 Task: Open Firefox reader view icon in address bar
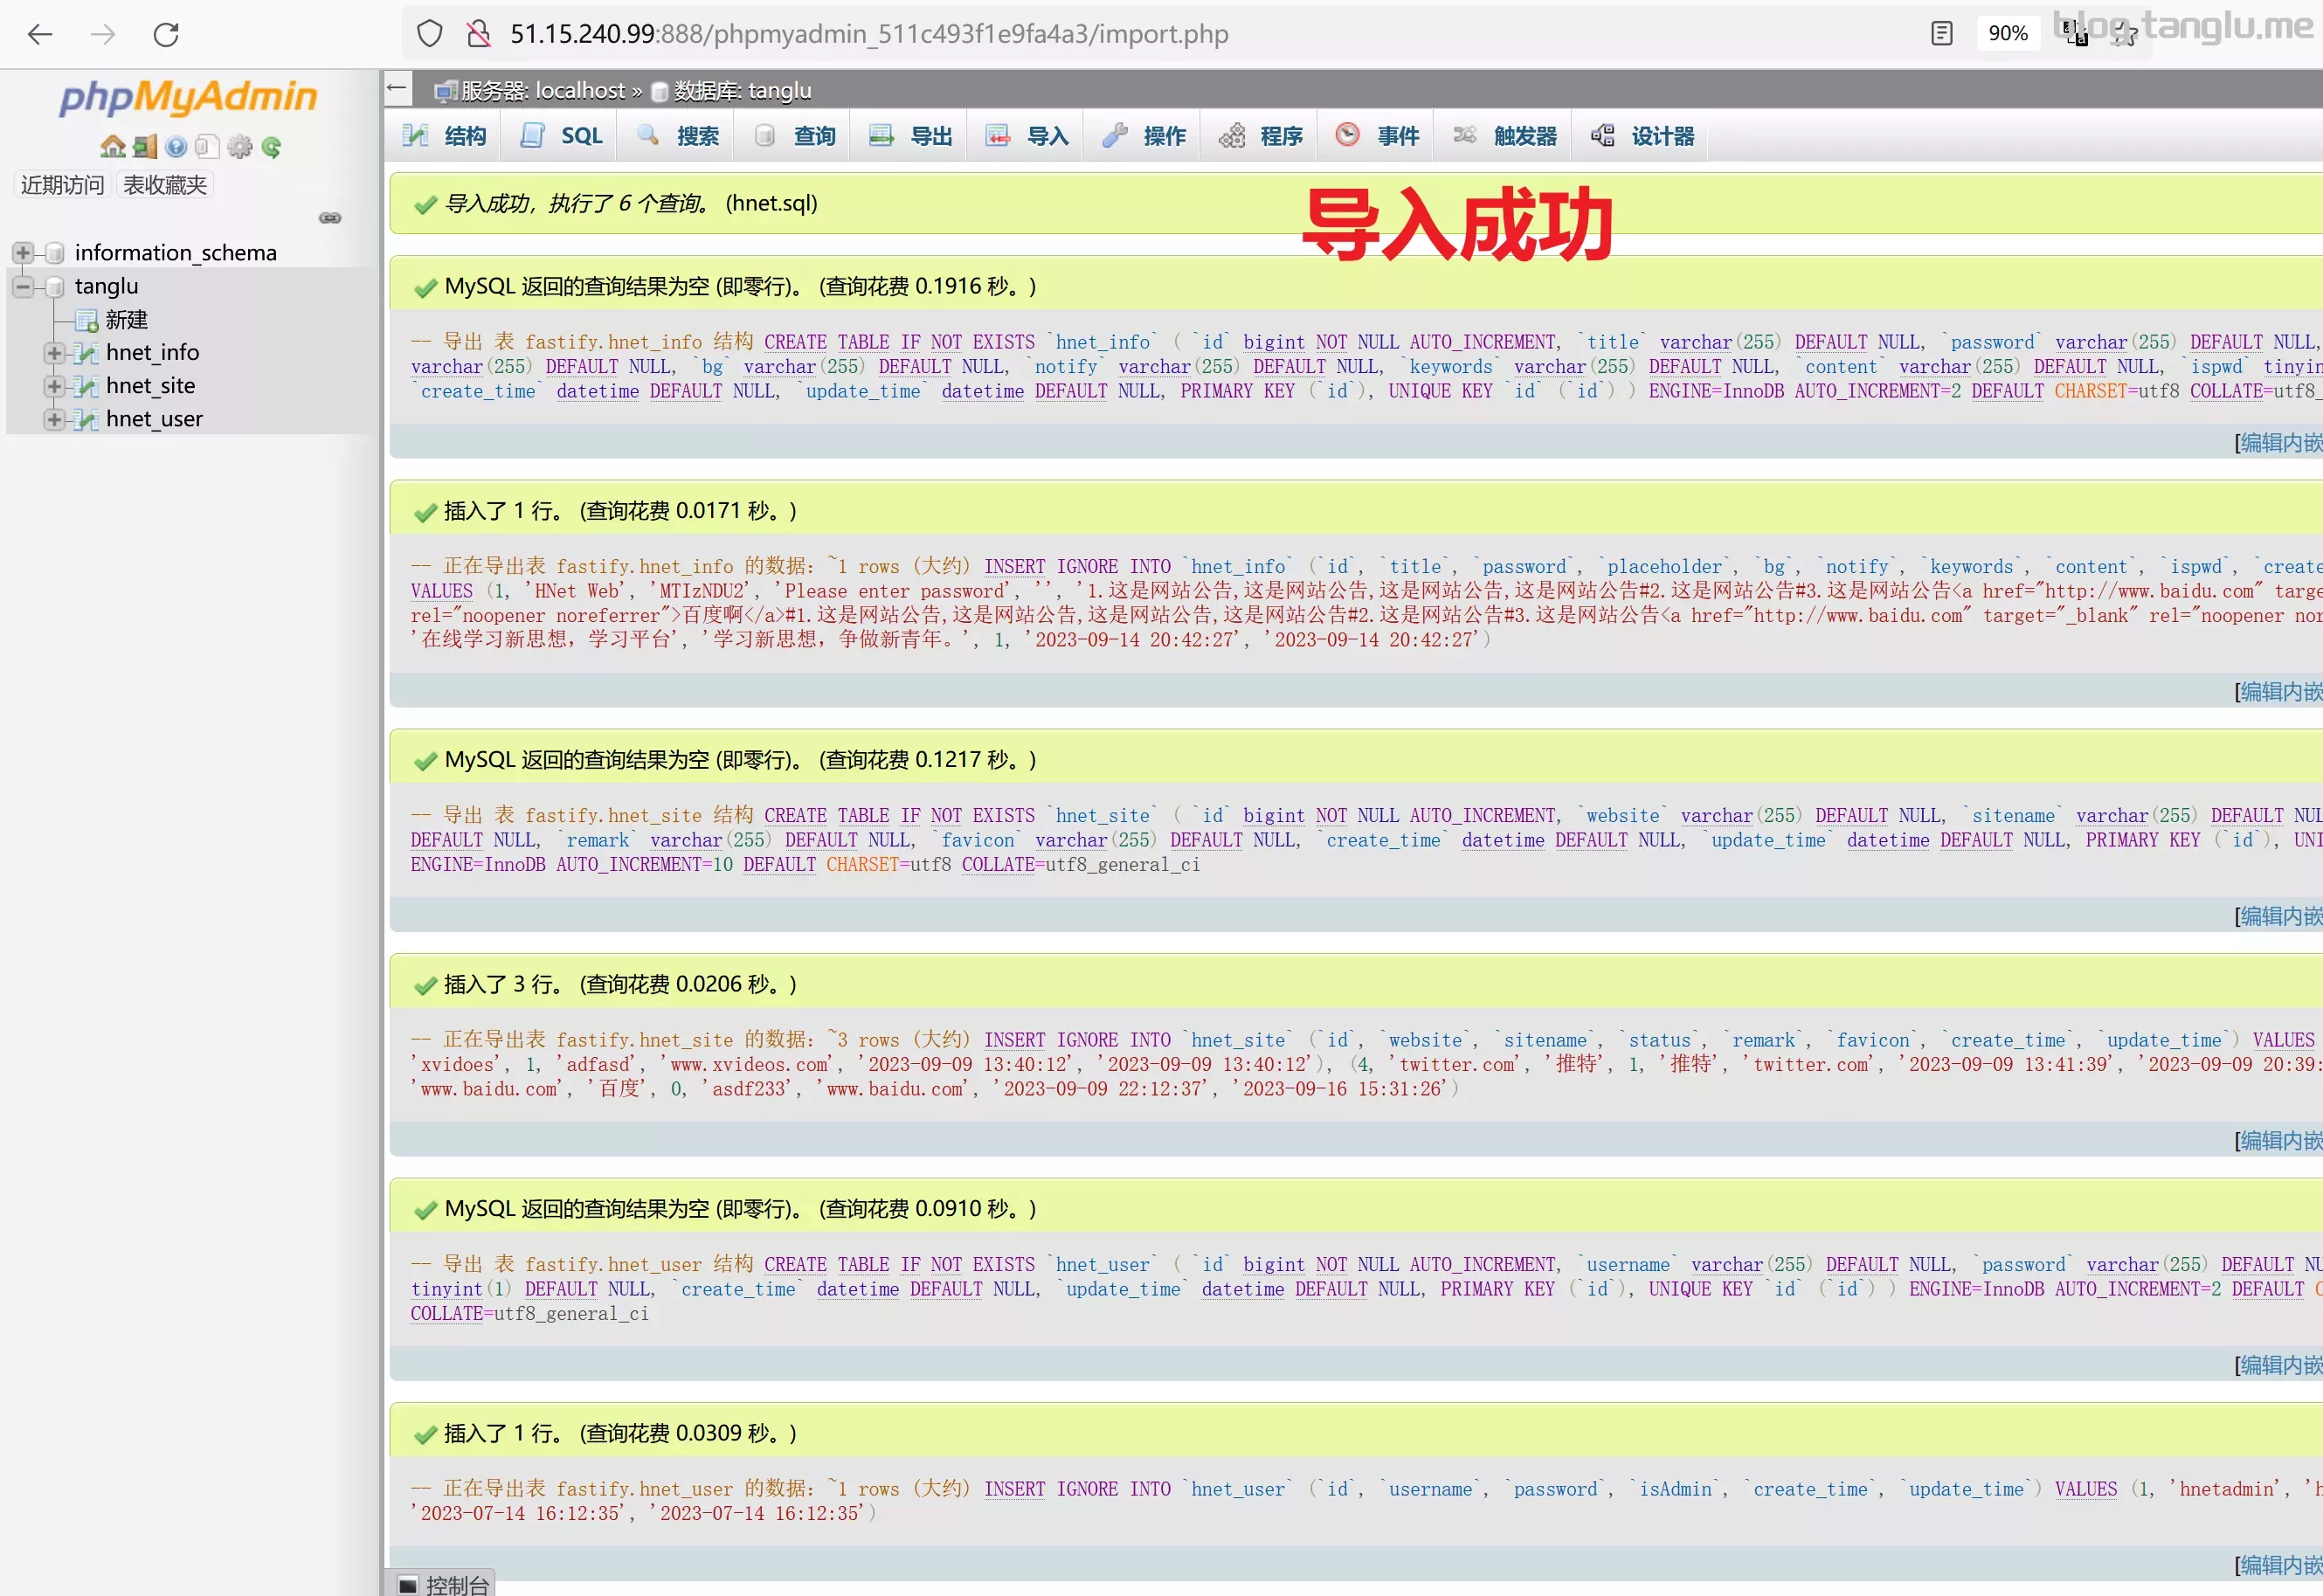click(1941, 34)
